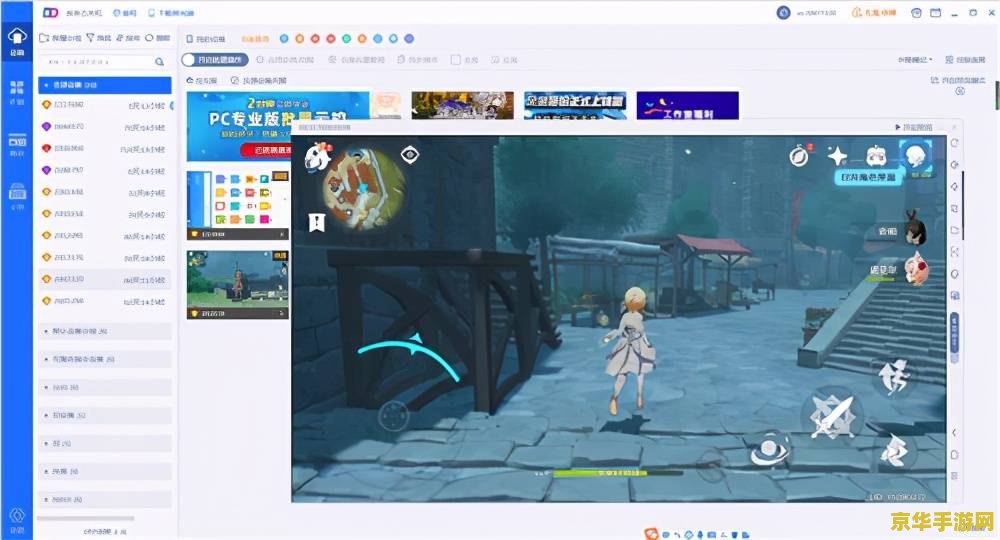Click the cloud-icon button below the blue switch
The image size is (1000, 540).
click(x=202, y=81)
